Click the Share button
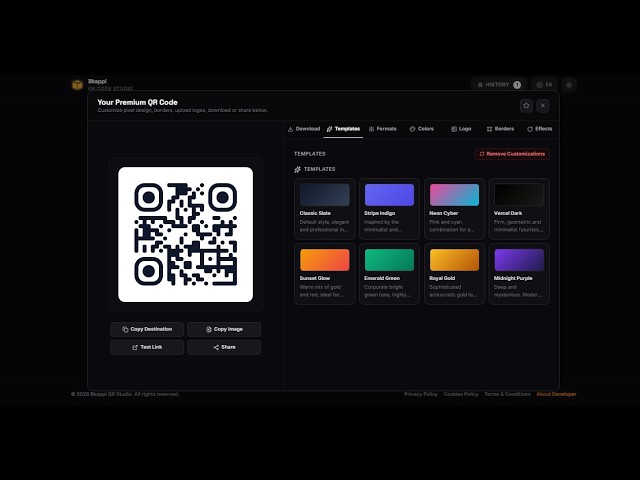Viewport: 640px width, 480px height. pyautogui.click(x=224, y=347)
